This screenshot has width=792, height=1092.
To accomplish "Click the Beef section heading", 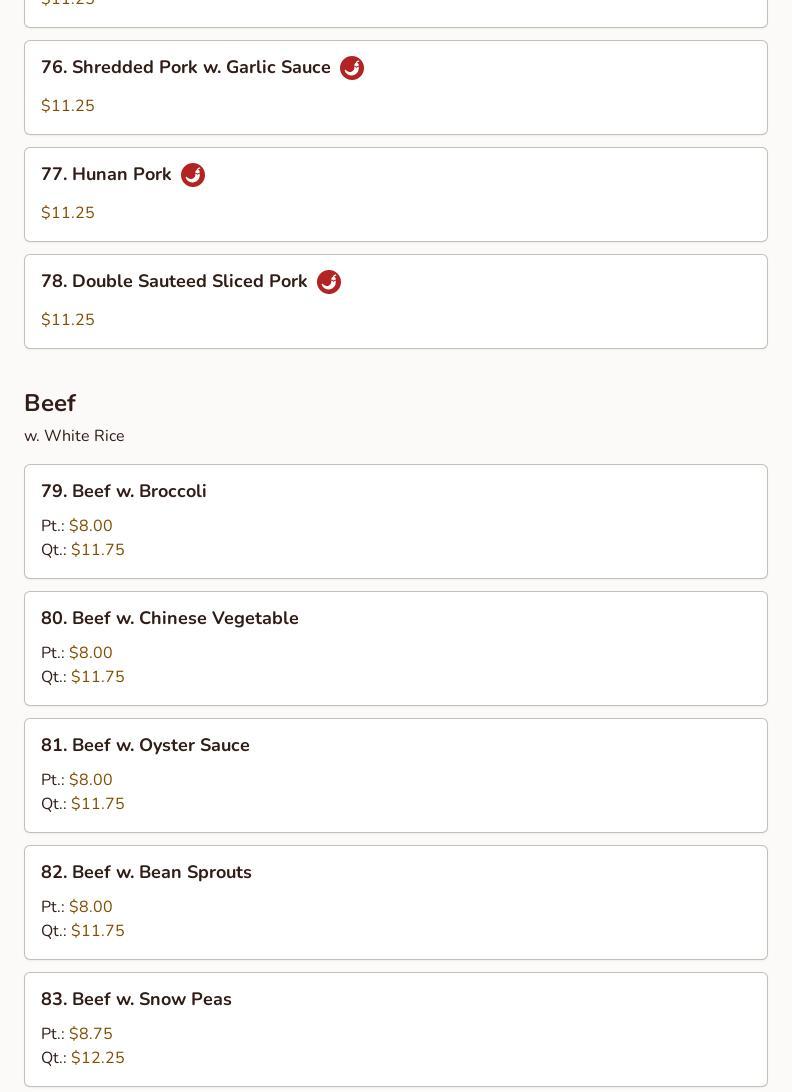I will coord(50,403).
